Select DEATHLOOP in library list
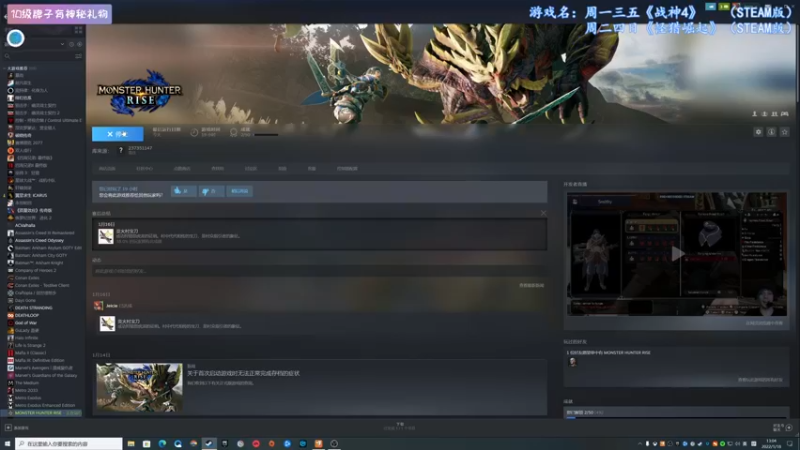The width and height of the screenshot is (800, 450). (27, 315)
